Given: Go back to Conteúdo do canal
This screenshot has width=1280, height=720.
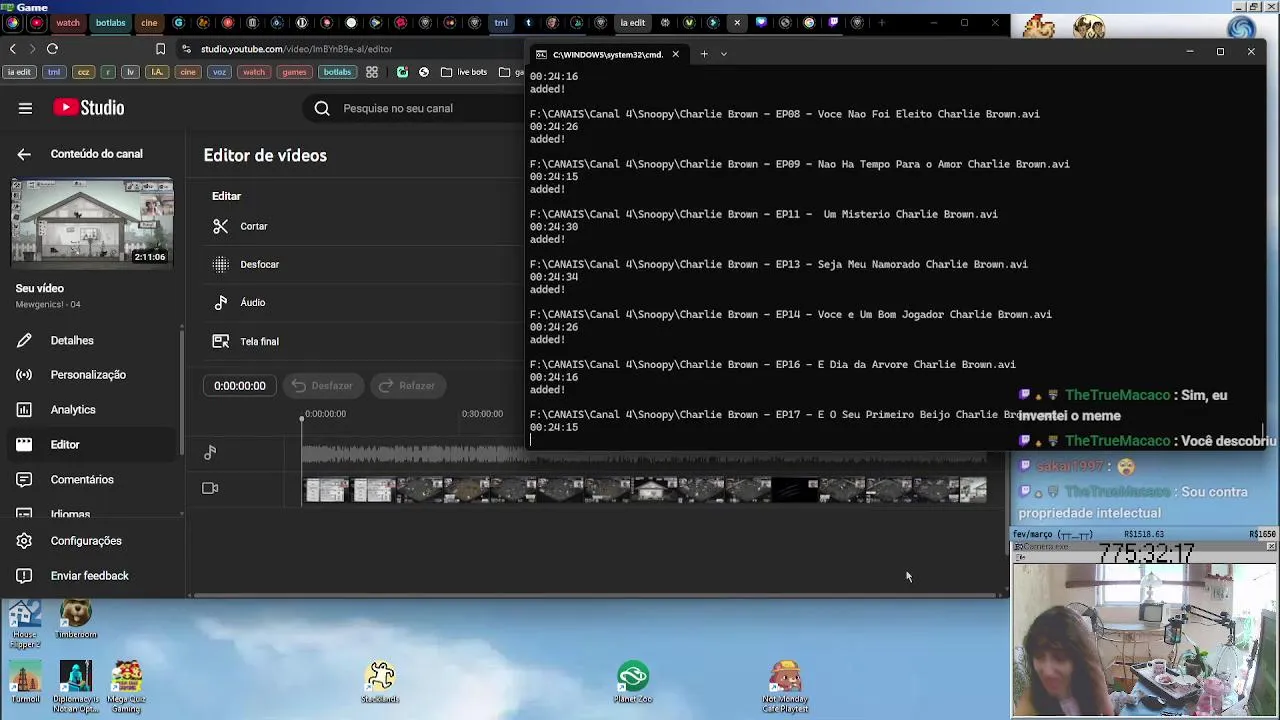Looking at the screenshot, I should (24, 154).
